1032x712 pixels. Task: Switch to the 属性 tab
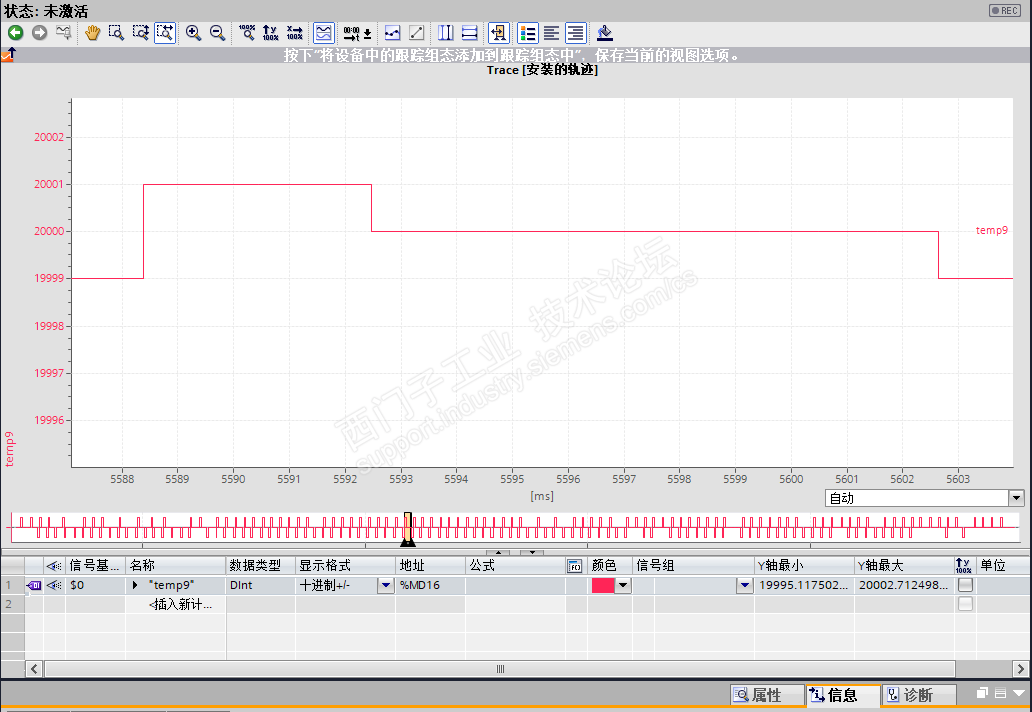(766, 695)
